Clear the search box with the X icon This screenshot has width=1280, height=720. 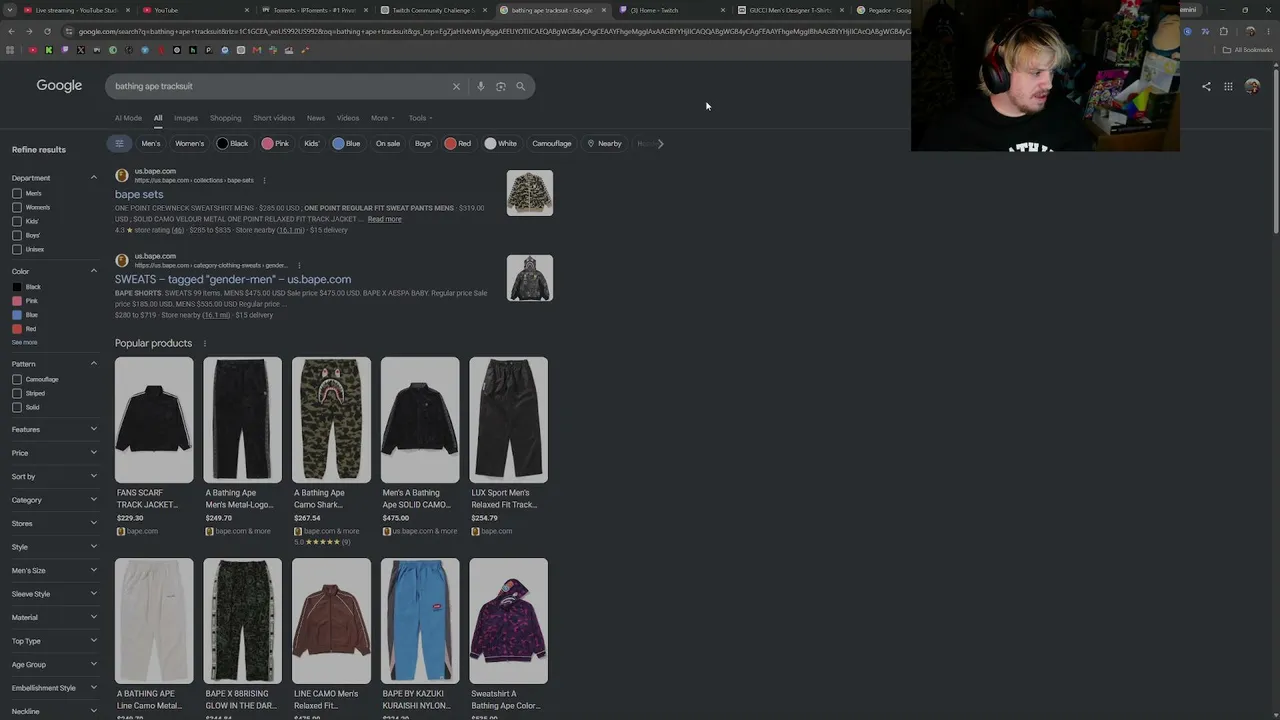click(456, 86)
